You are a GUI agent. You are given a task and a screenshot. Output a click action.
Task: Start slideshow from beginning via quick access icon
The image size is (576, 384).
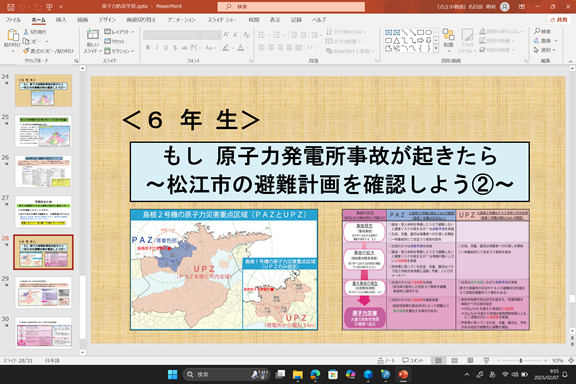click(49, 7)
